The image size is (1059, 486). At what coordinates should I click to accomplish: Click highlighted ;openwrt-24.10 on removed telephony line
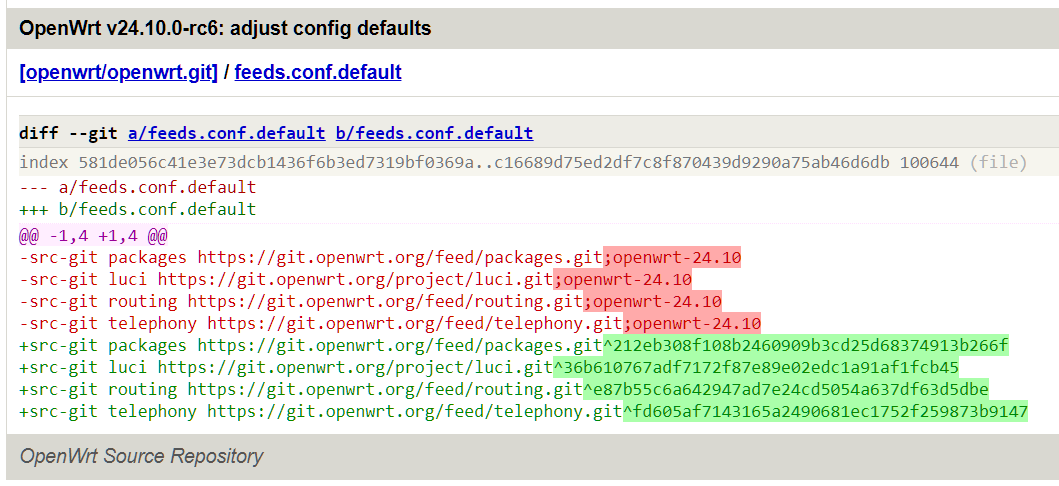692,323
